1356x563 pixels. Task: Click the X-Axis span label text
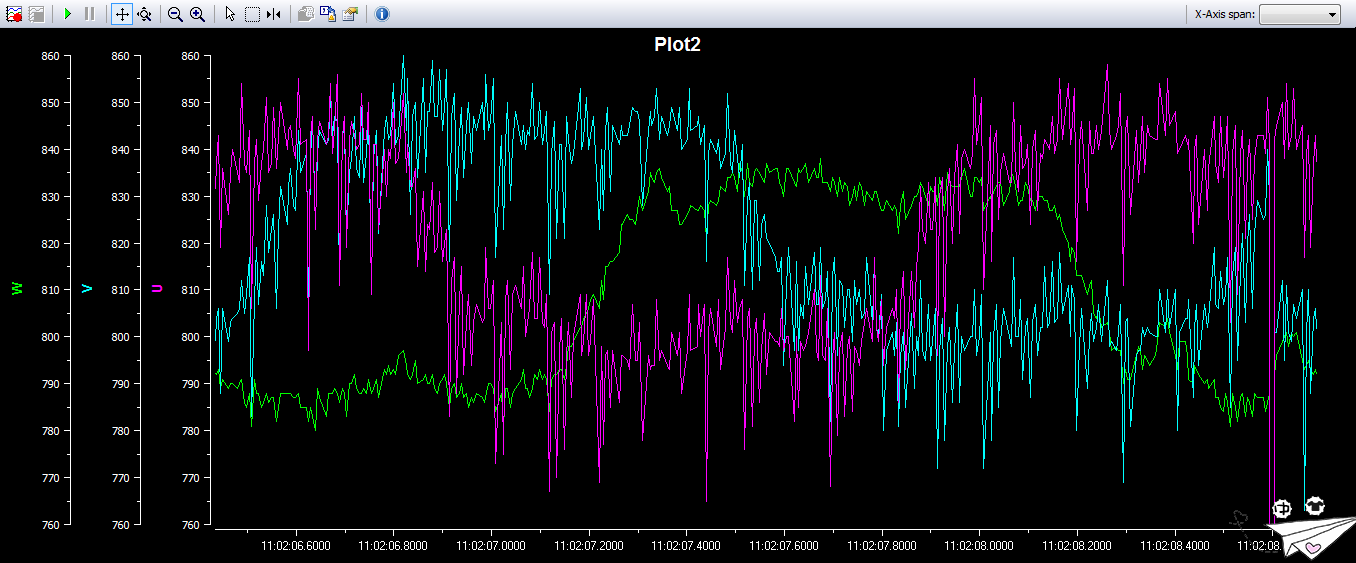click(1224, 14)
